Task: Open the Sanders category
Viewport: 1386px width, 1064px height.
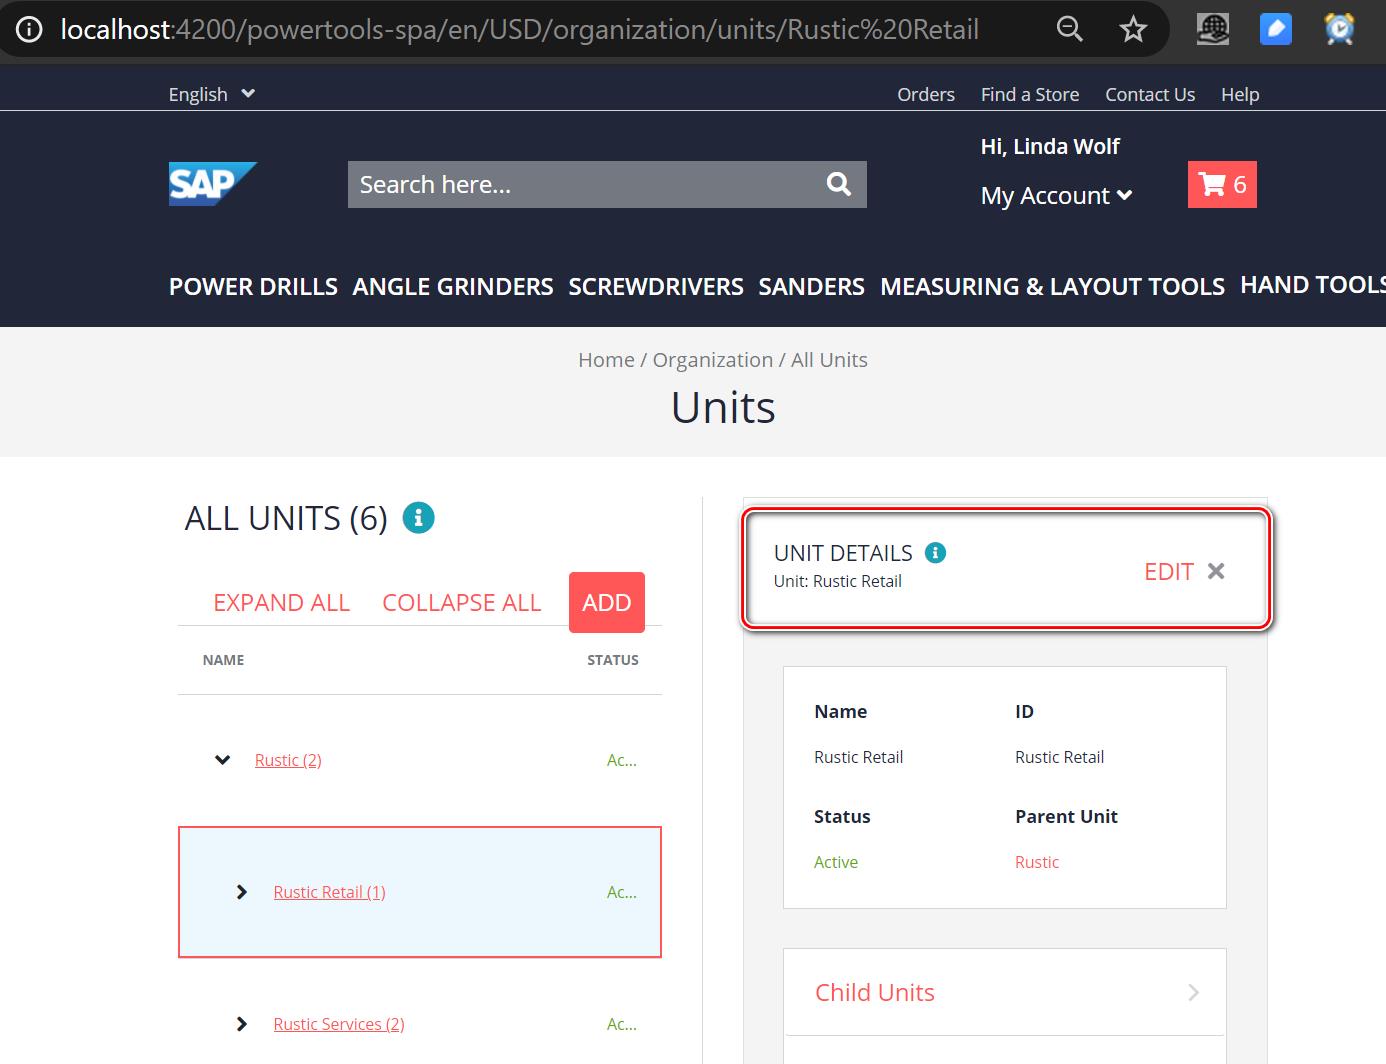Action: point(811,286)
